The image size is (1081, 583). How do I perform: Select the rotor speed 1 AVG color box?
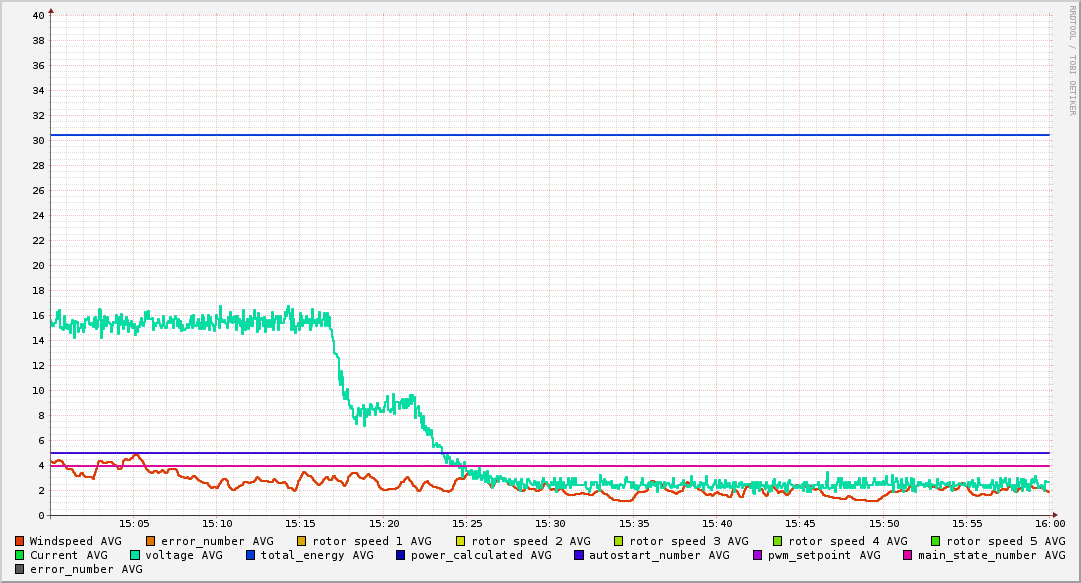301,541
